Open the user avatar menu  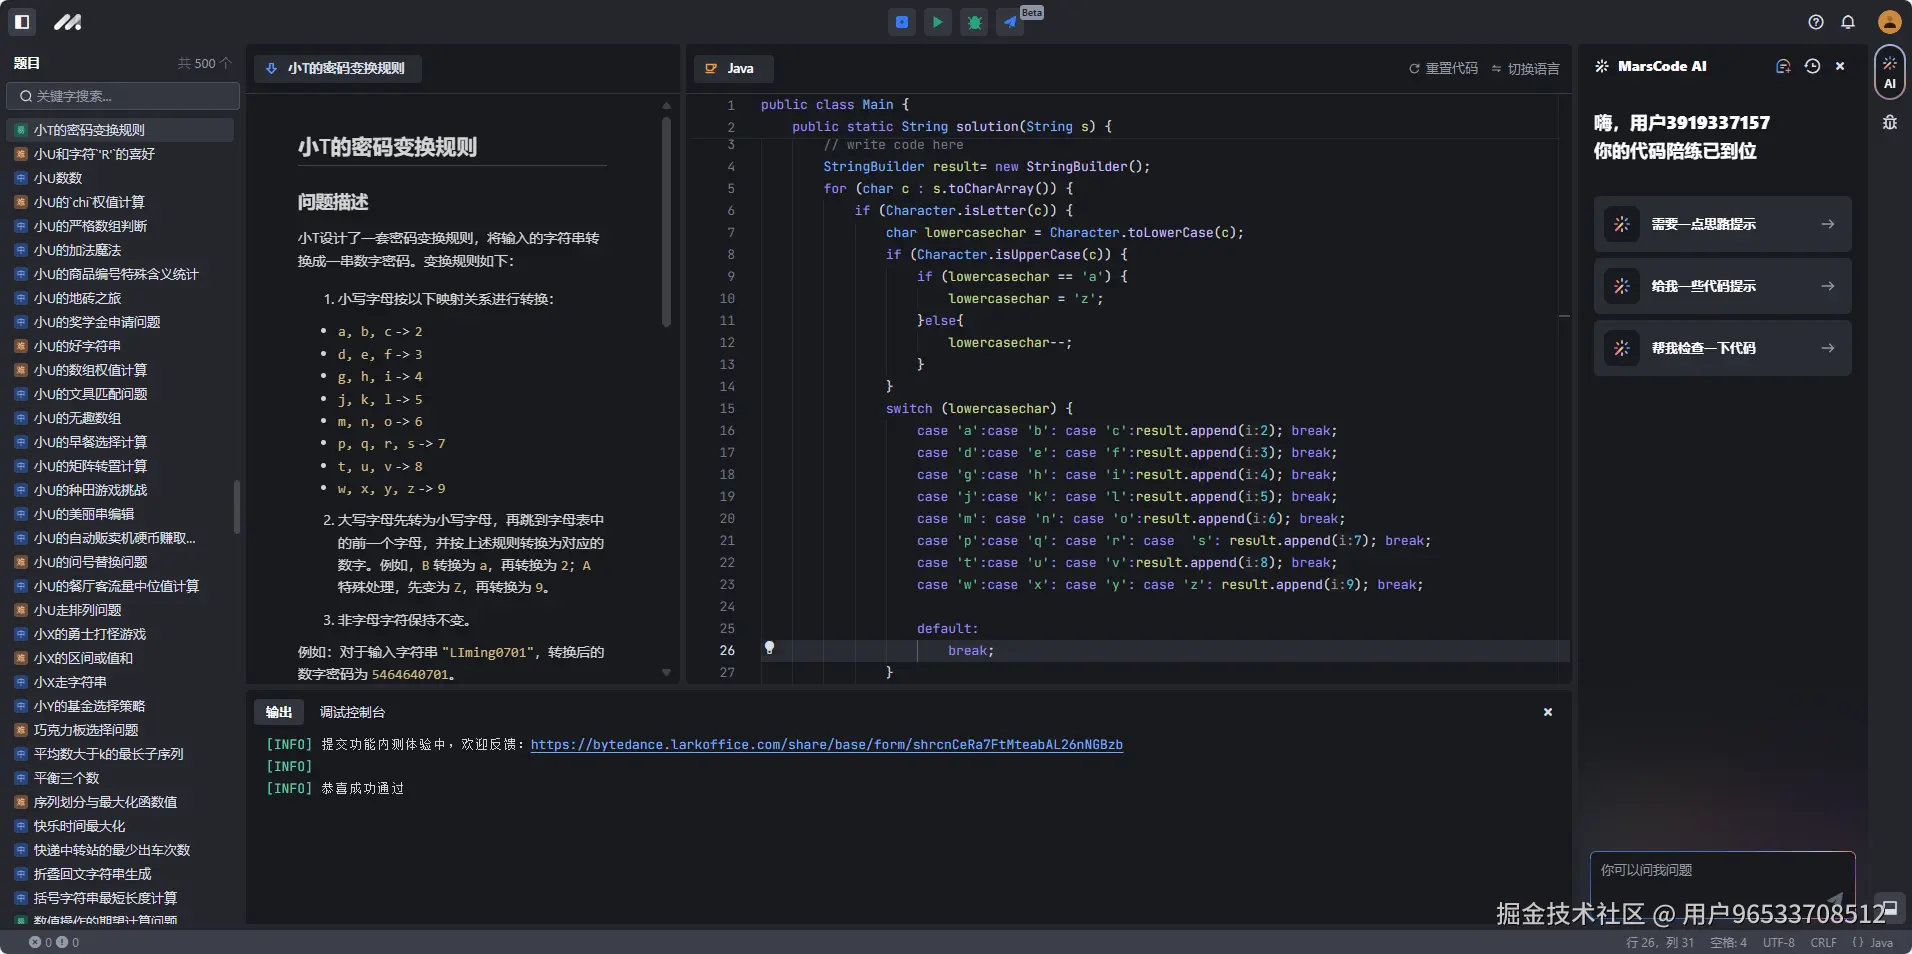click(x=1889, y=22)
